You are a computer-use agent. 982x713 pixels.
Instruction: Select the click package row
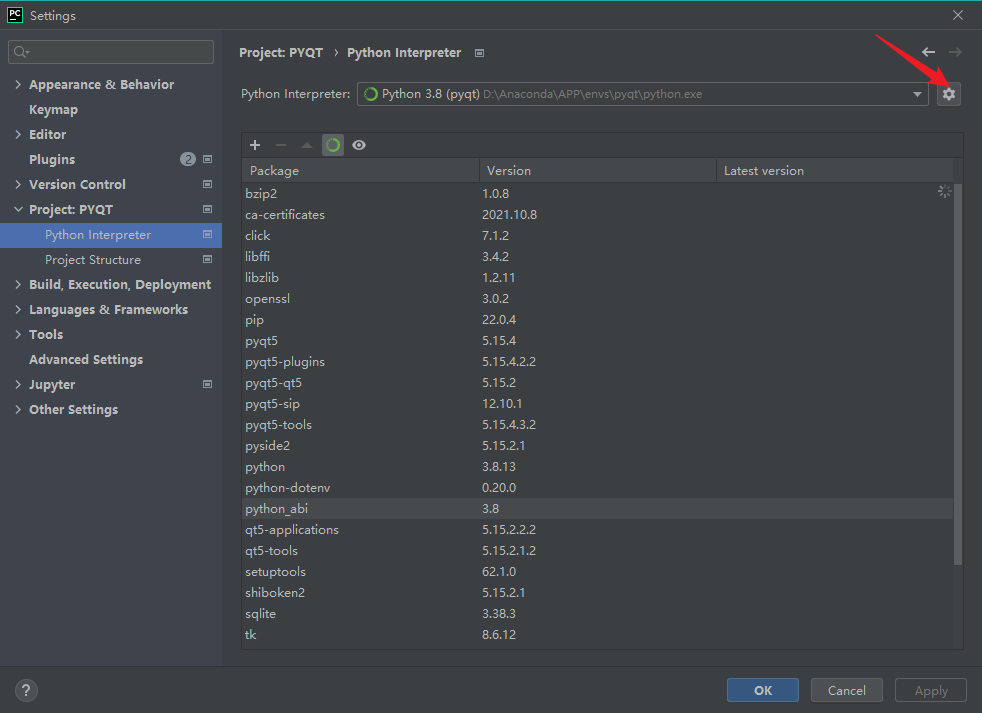(x=597, y=236)
